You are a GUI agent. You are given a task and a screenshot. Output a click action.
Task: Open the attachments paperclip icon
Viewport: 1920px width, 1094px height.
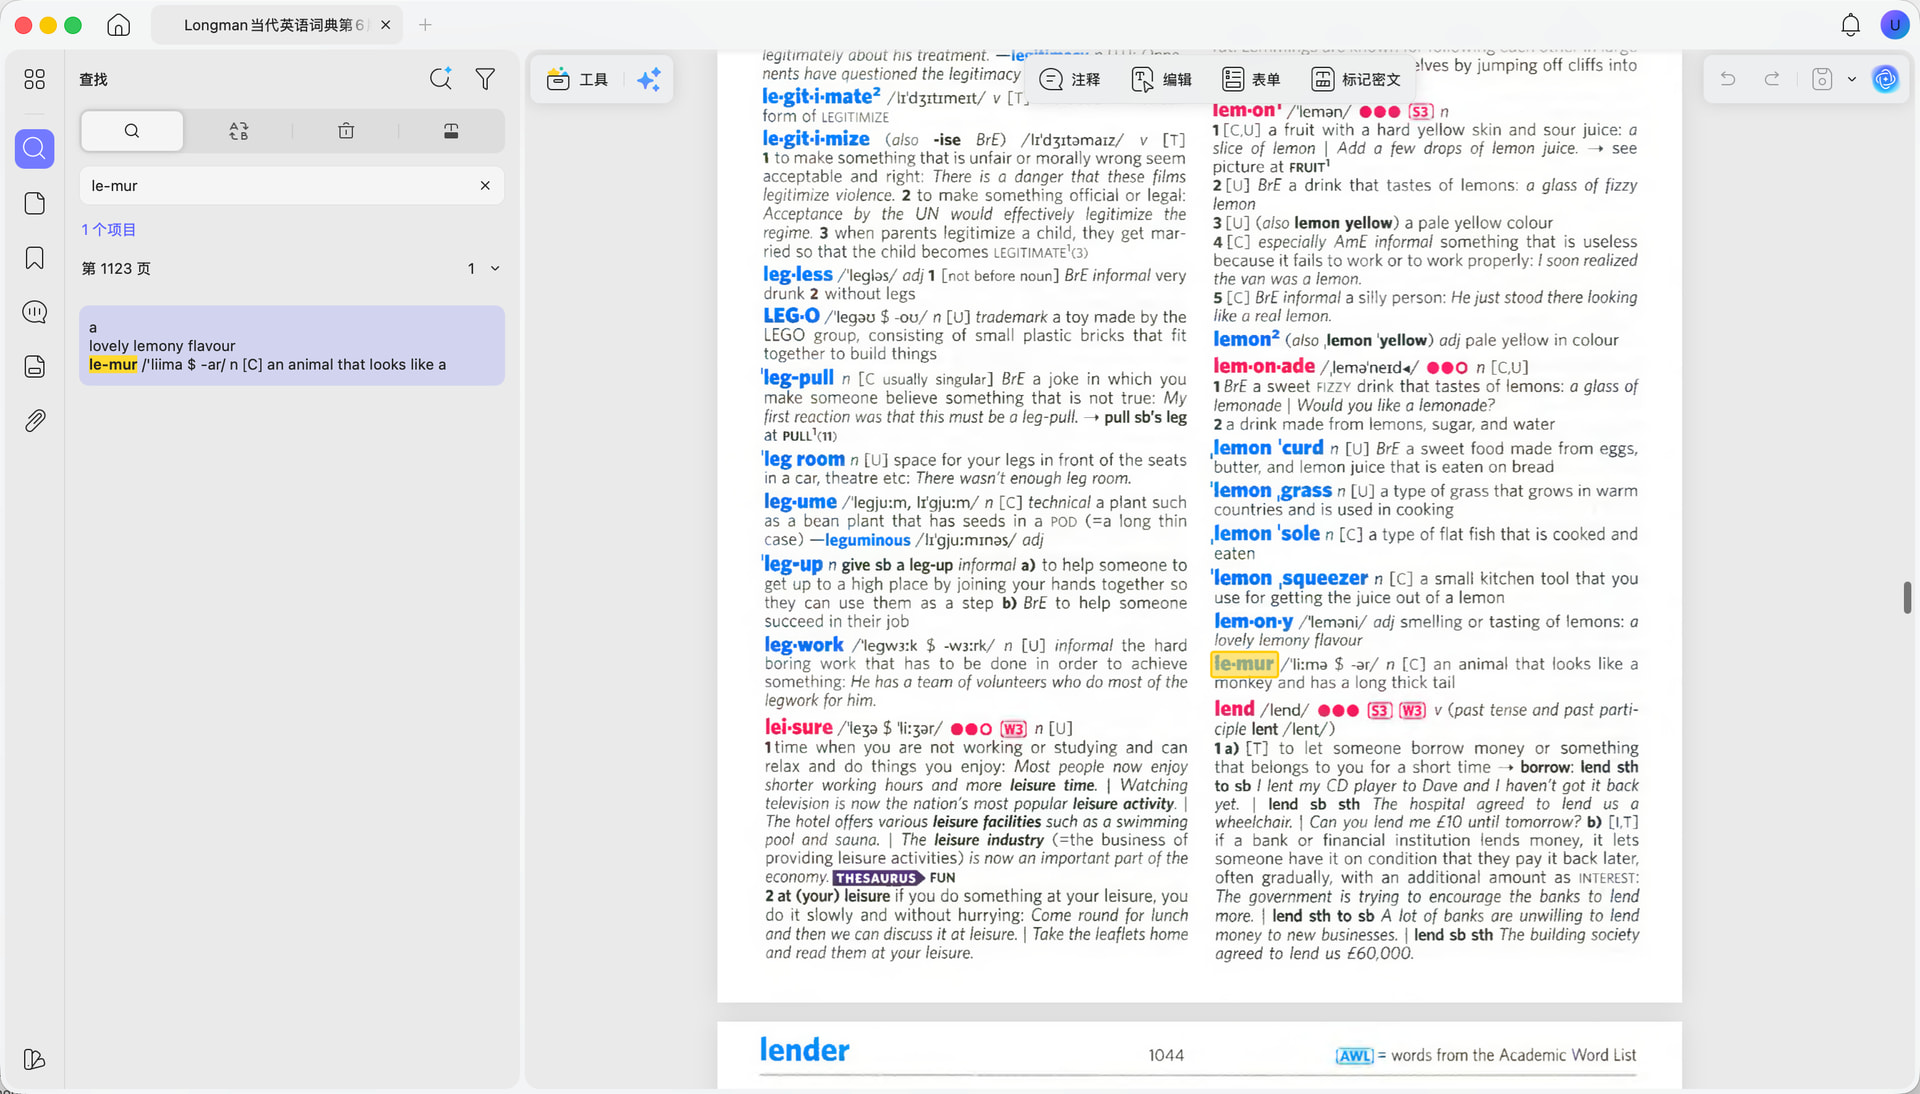pyautogui.click(x=34, y=421)
